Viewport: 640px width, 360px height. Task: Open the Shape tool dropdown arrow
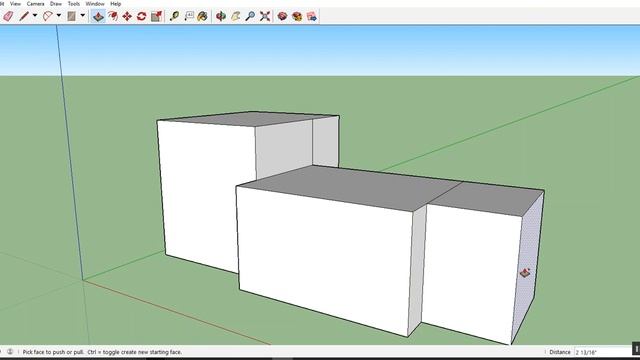click(82, 16)
